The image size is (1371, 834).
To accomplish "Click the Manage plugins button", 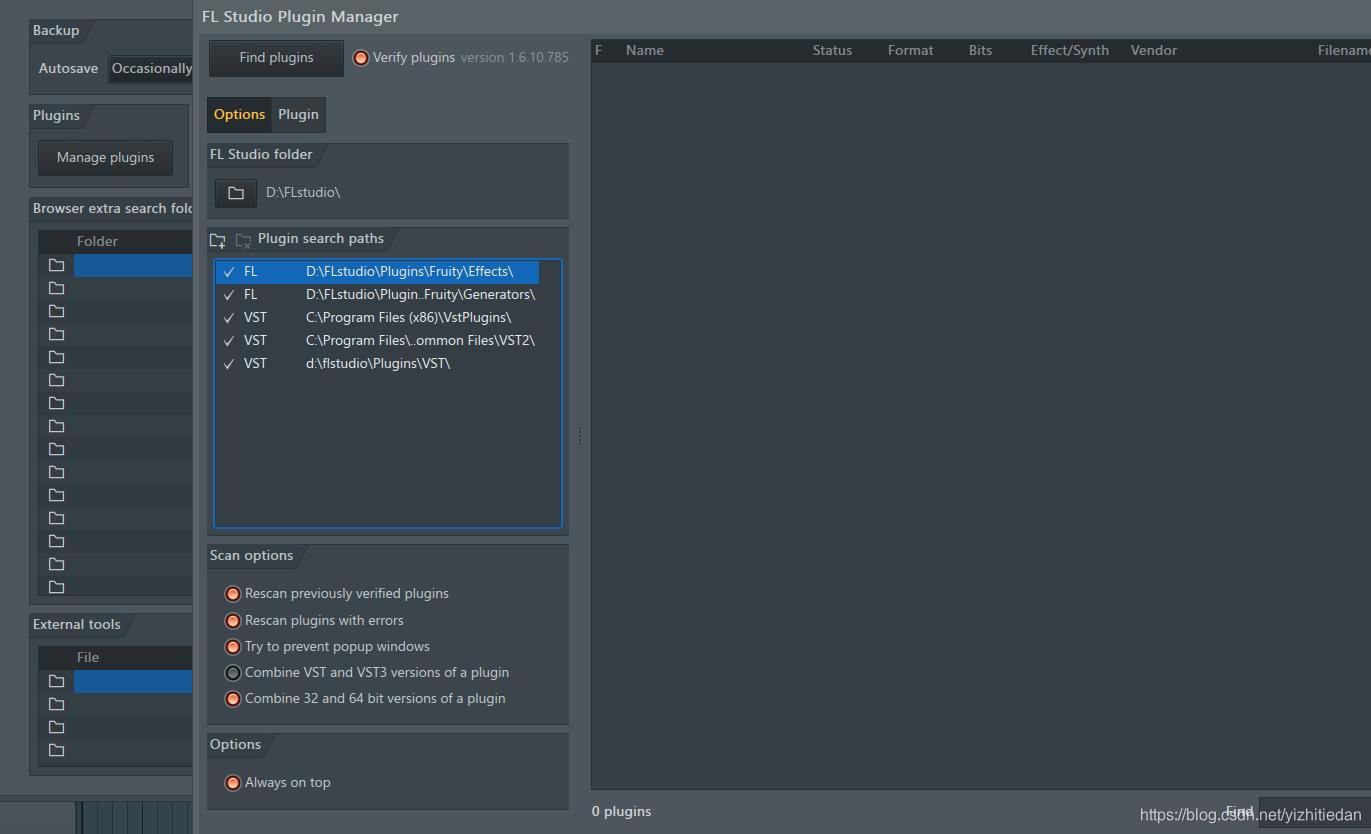I will tap(105, 157).
